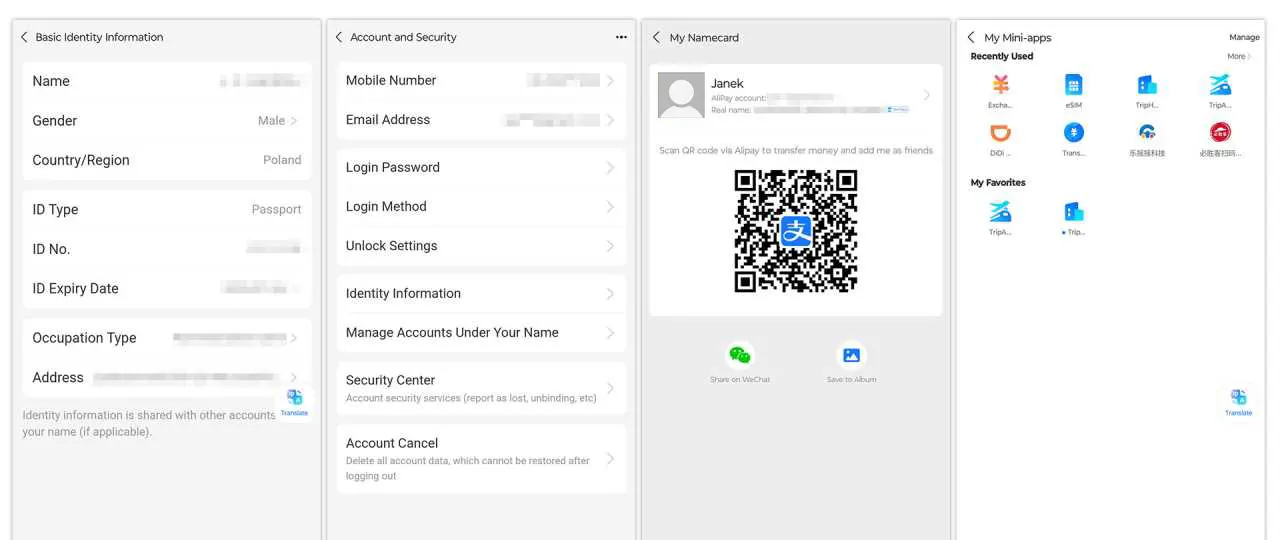This screenshot has height=540, width=1280.
Task: Click the Name row
Action: click(x=167, y=81)
